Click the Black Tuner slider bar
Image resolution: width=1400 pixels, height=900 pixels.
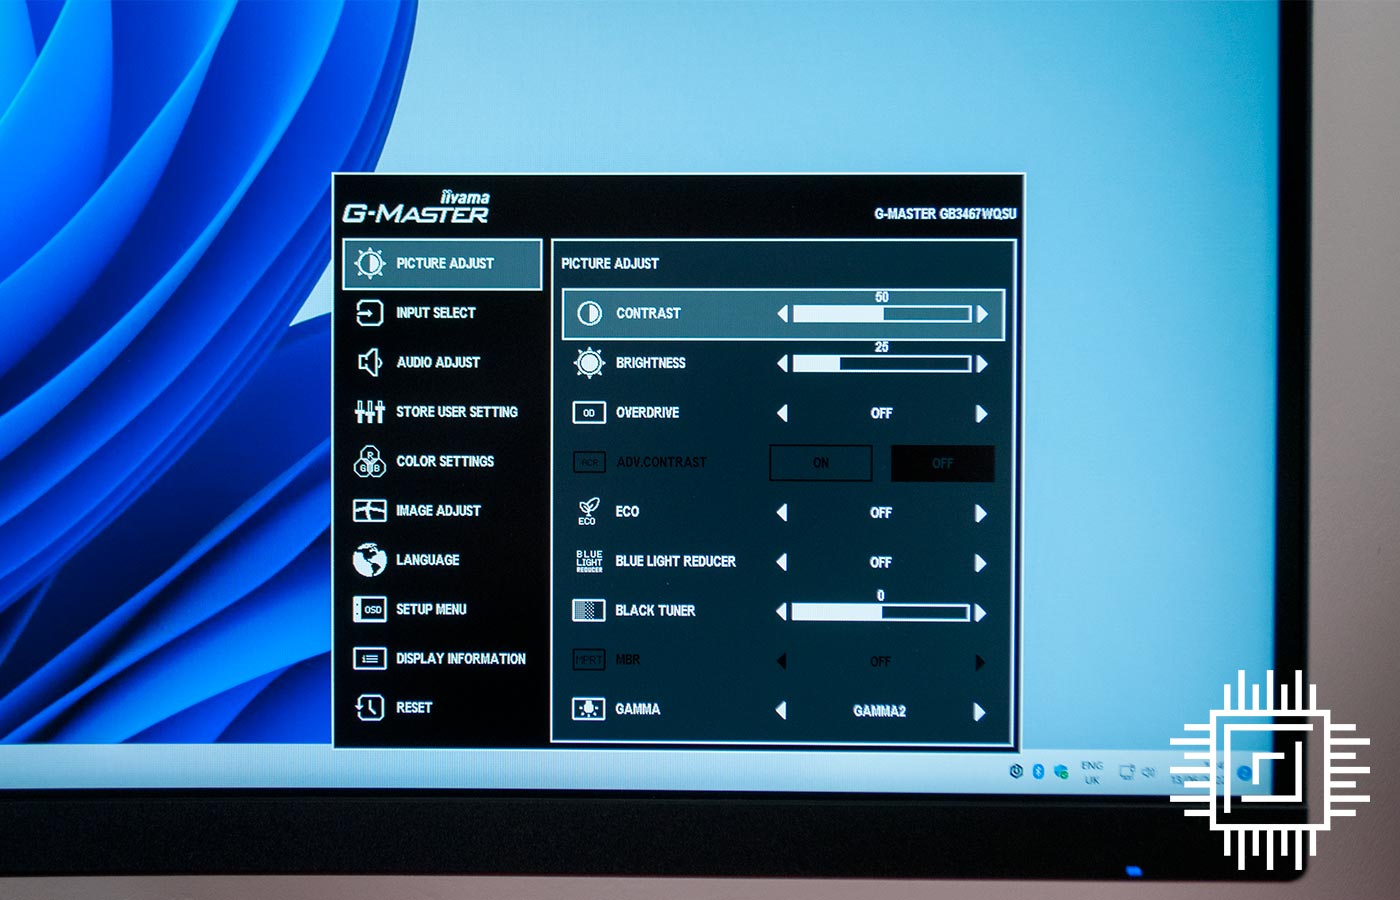point(881,612)
